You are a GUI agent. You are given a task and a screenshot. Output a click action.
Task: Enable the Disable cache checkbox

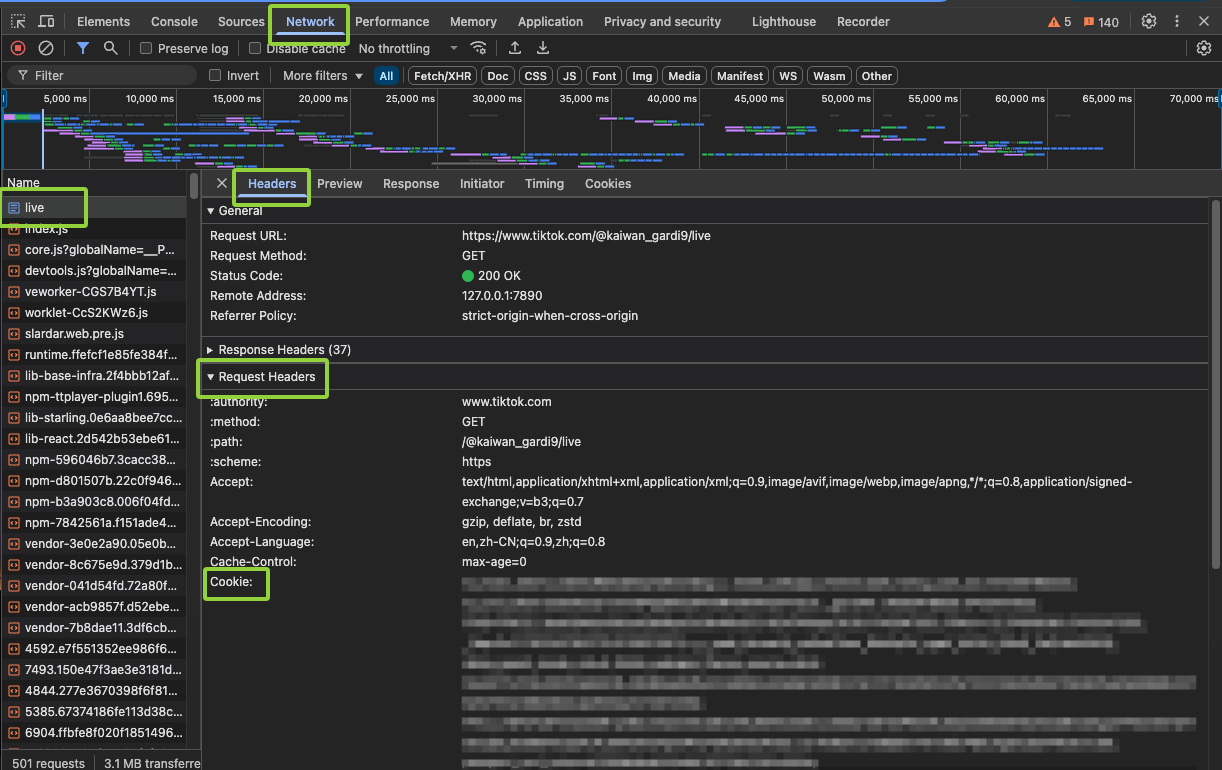tap(255, 48)
